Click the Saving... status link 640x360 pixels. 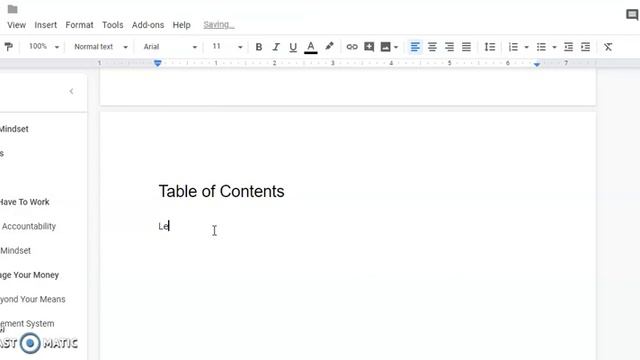point(219,25)
